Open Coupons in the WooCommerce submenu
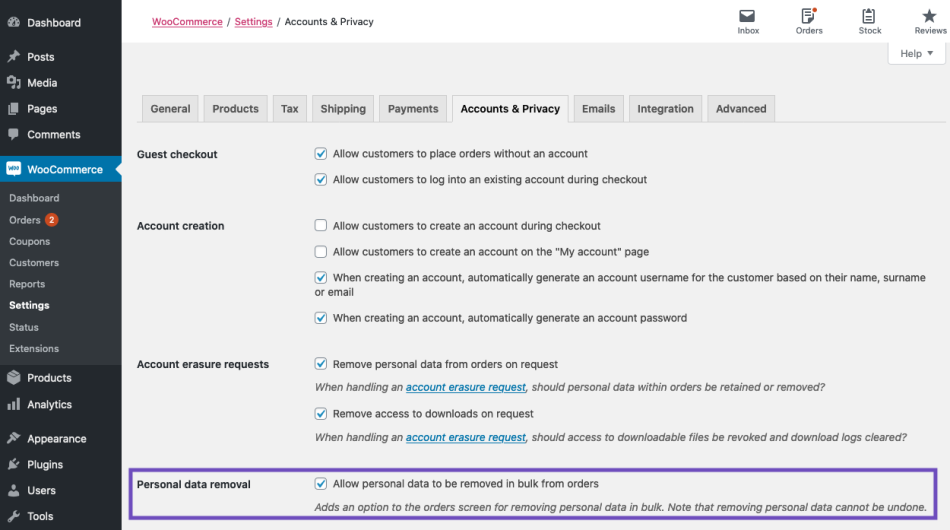Viewport: 950px width, 530px height. pos(30,241)
